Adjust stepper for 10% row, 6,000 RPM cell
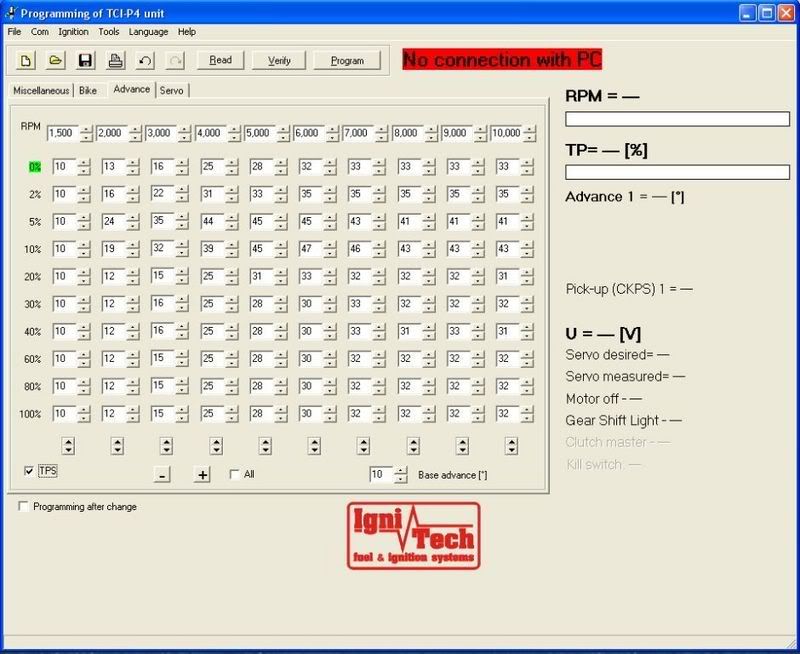 [x=331, y=249]
